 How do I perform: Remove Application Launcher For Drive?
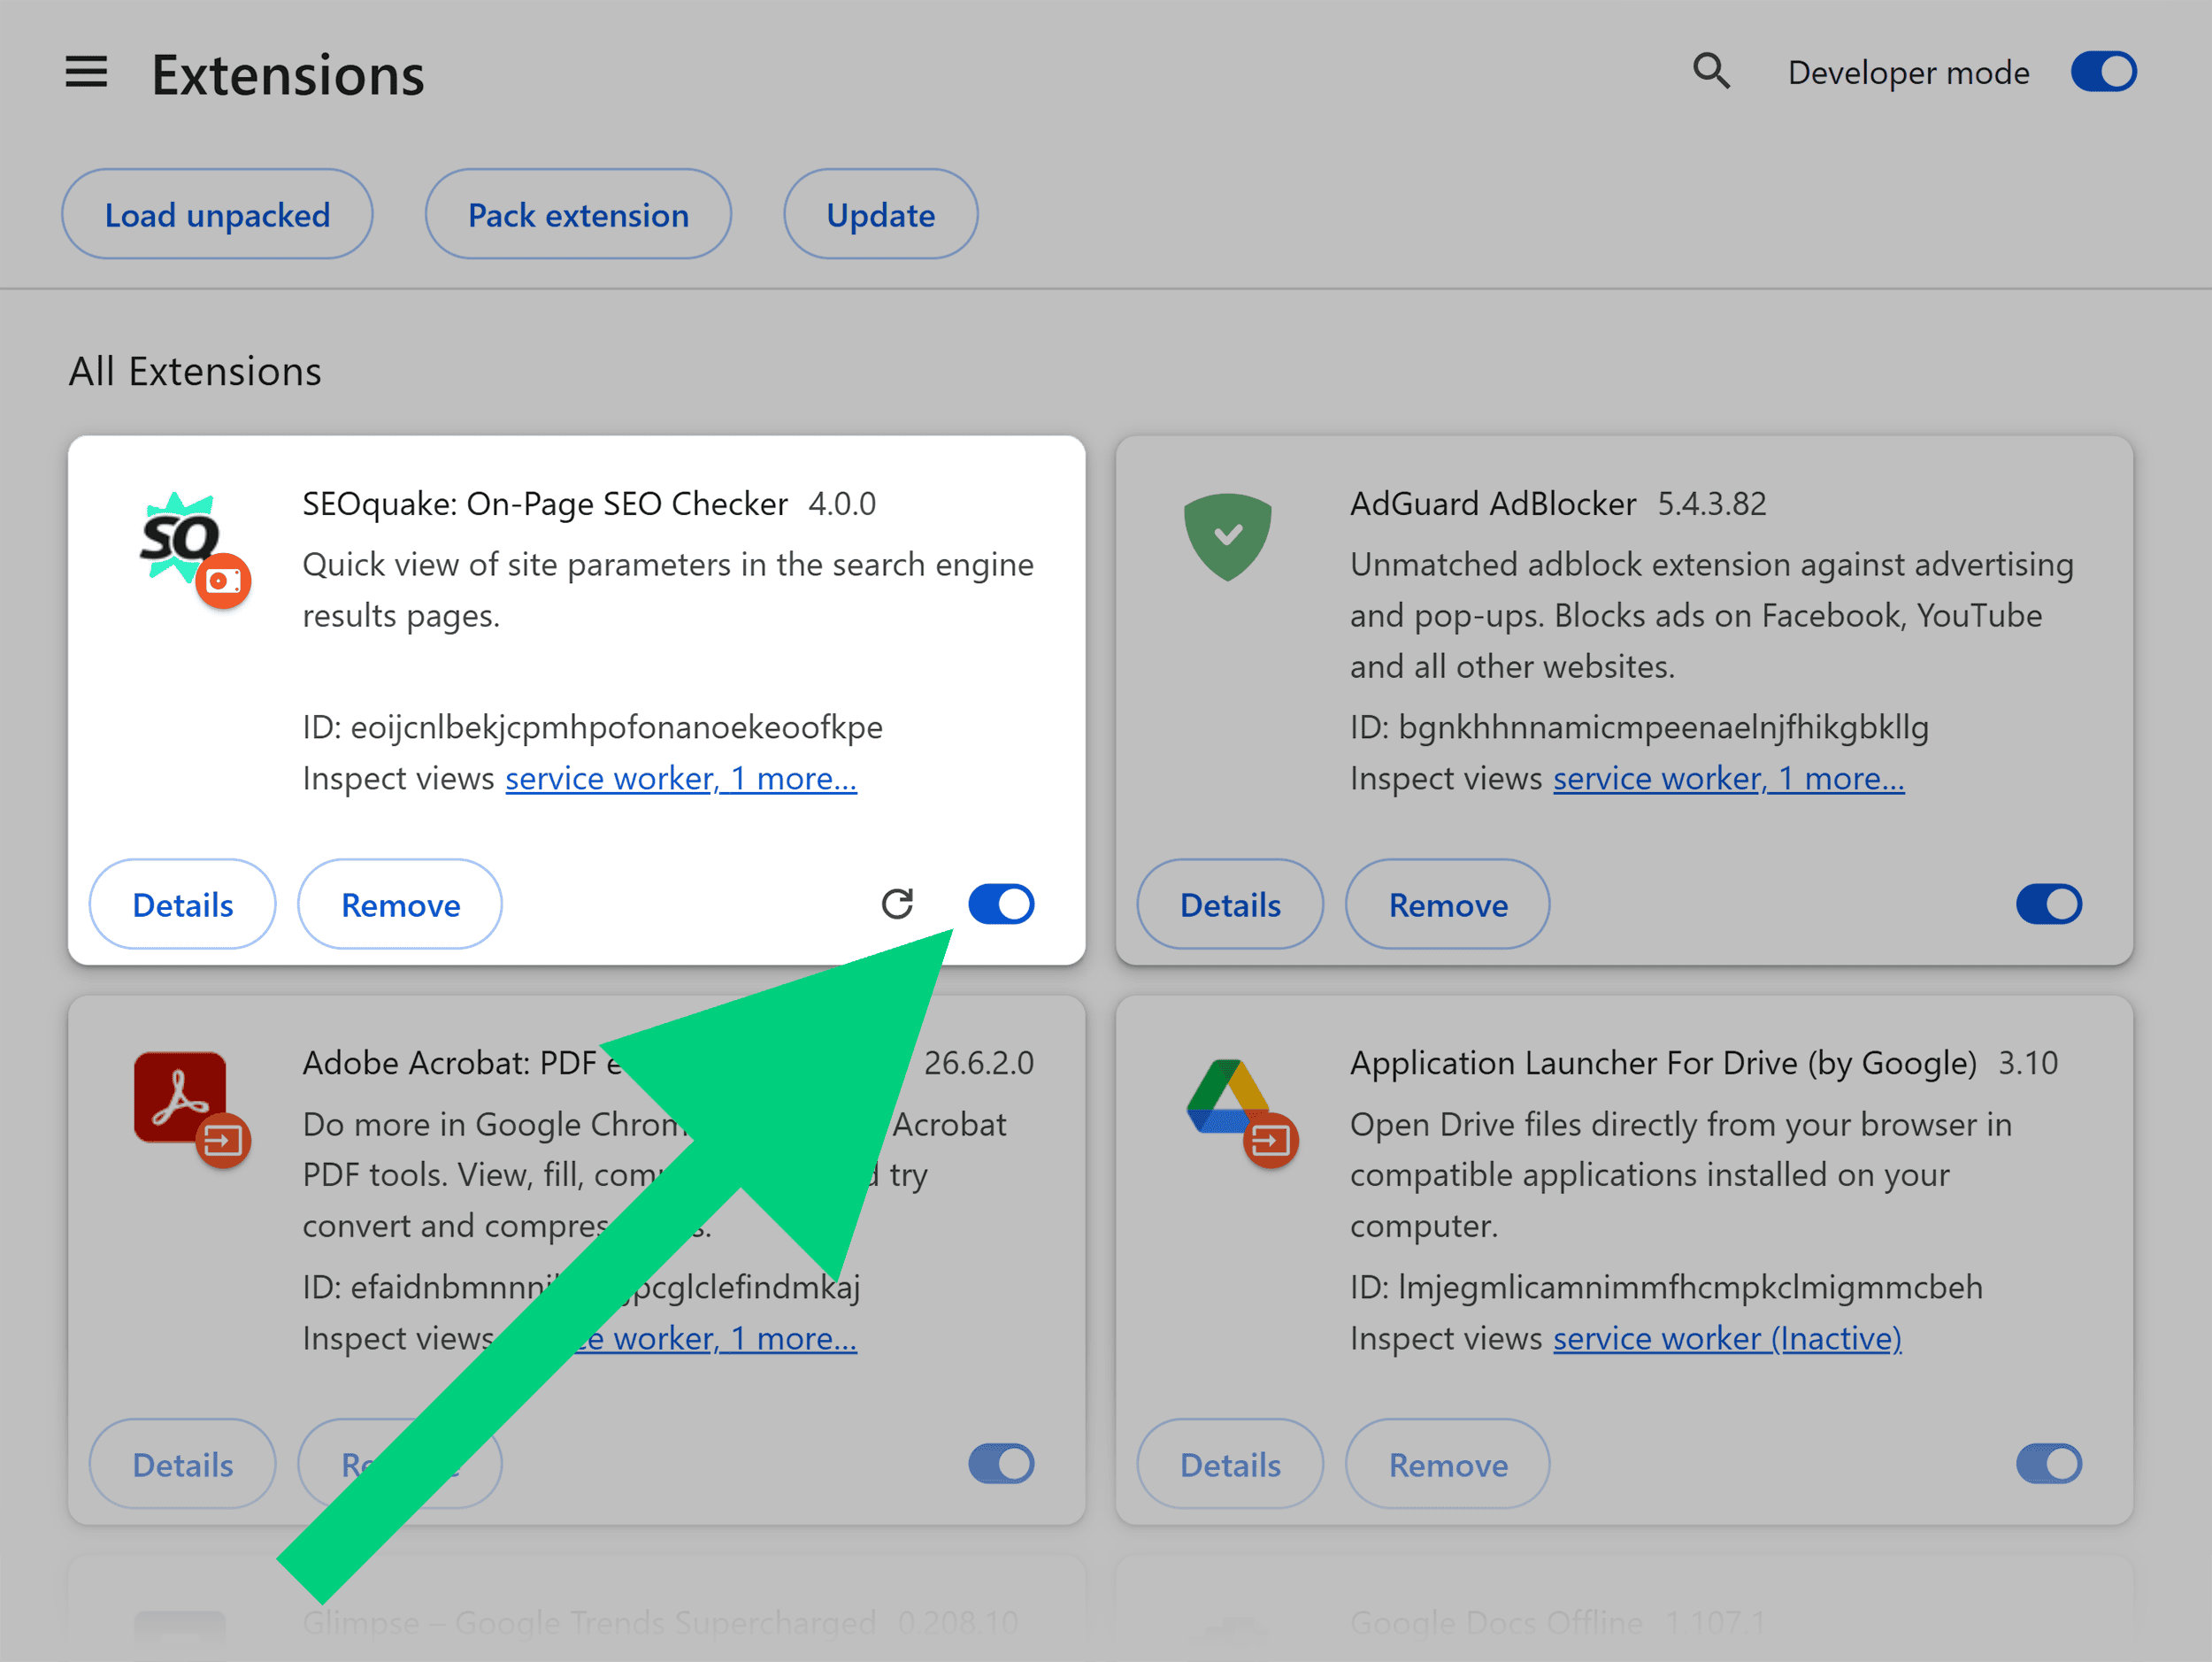tap(1448, 1464)
